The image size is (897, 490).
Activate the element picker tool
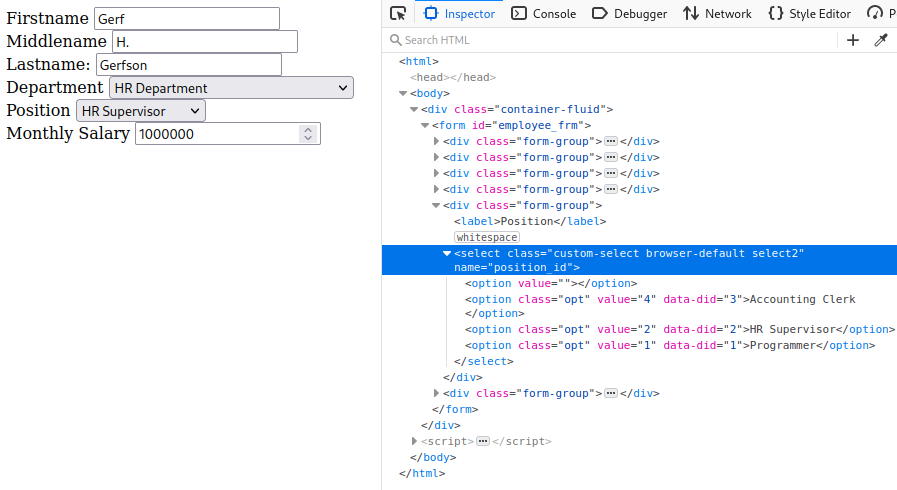(398, 13)
